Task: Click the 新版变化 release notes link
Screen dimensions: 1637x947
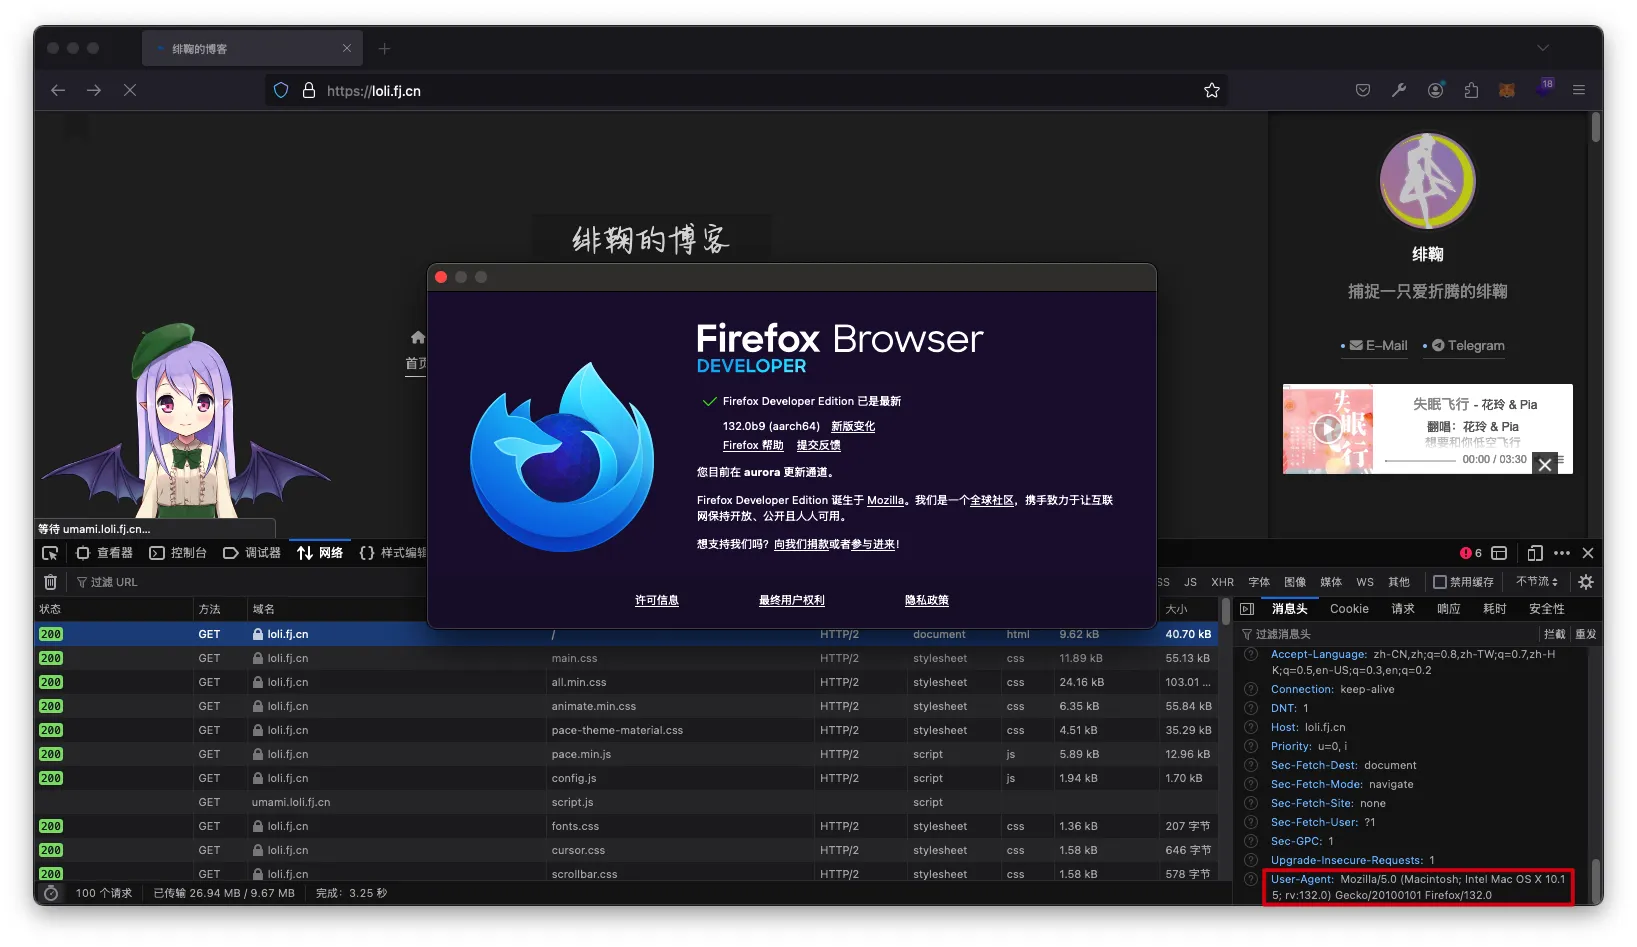Action: pos(853,426)
